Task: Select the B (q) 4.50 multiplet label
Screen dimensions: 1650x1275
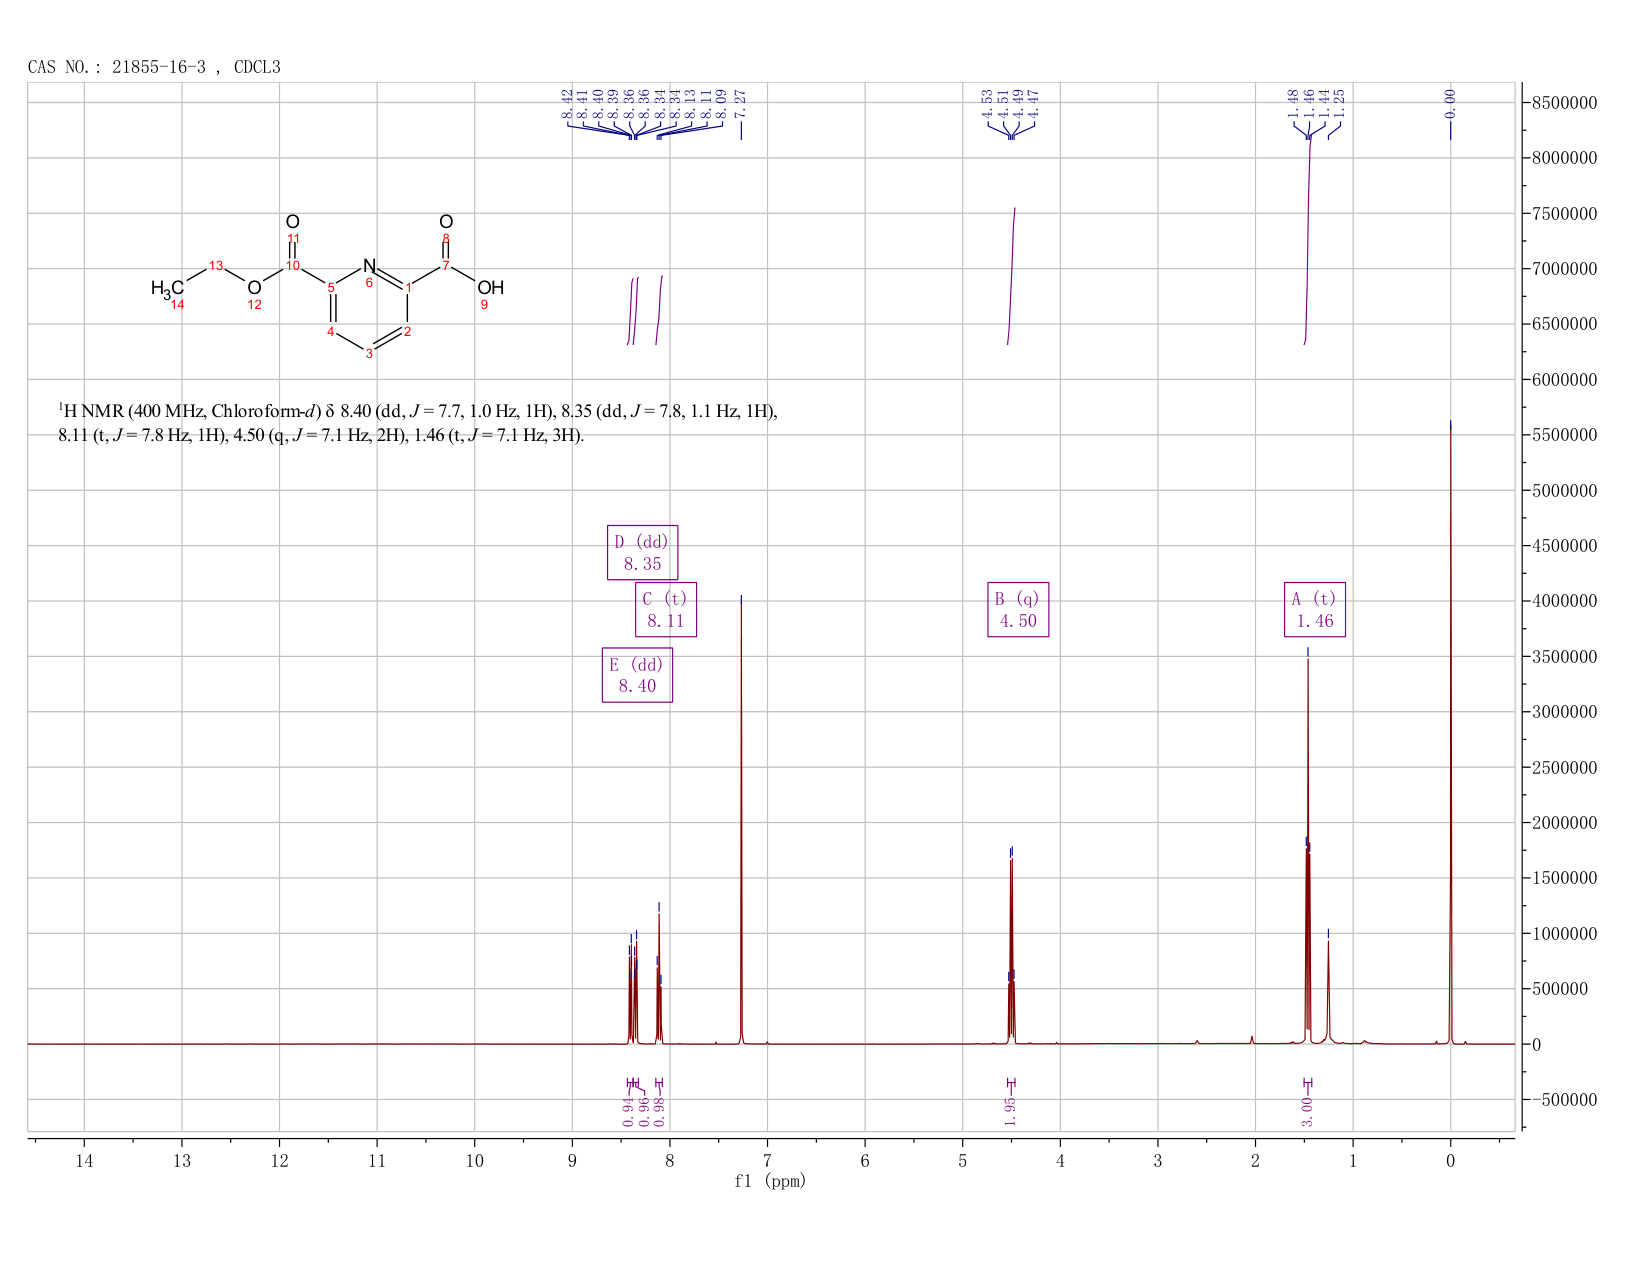Action: pyautogui.click(x=1018, y=609)
